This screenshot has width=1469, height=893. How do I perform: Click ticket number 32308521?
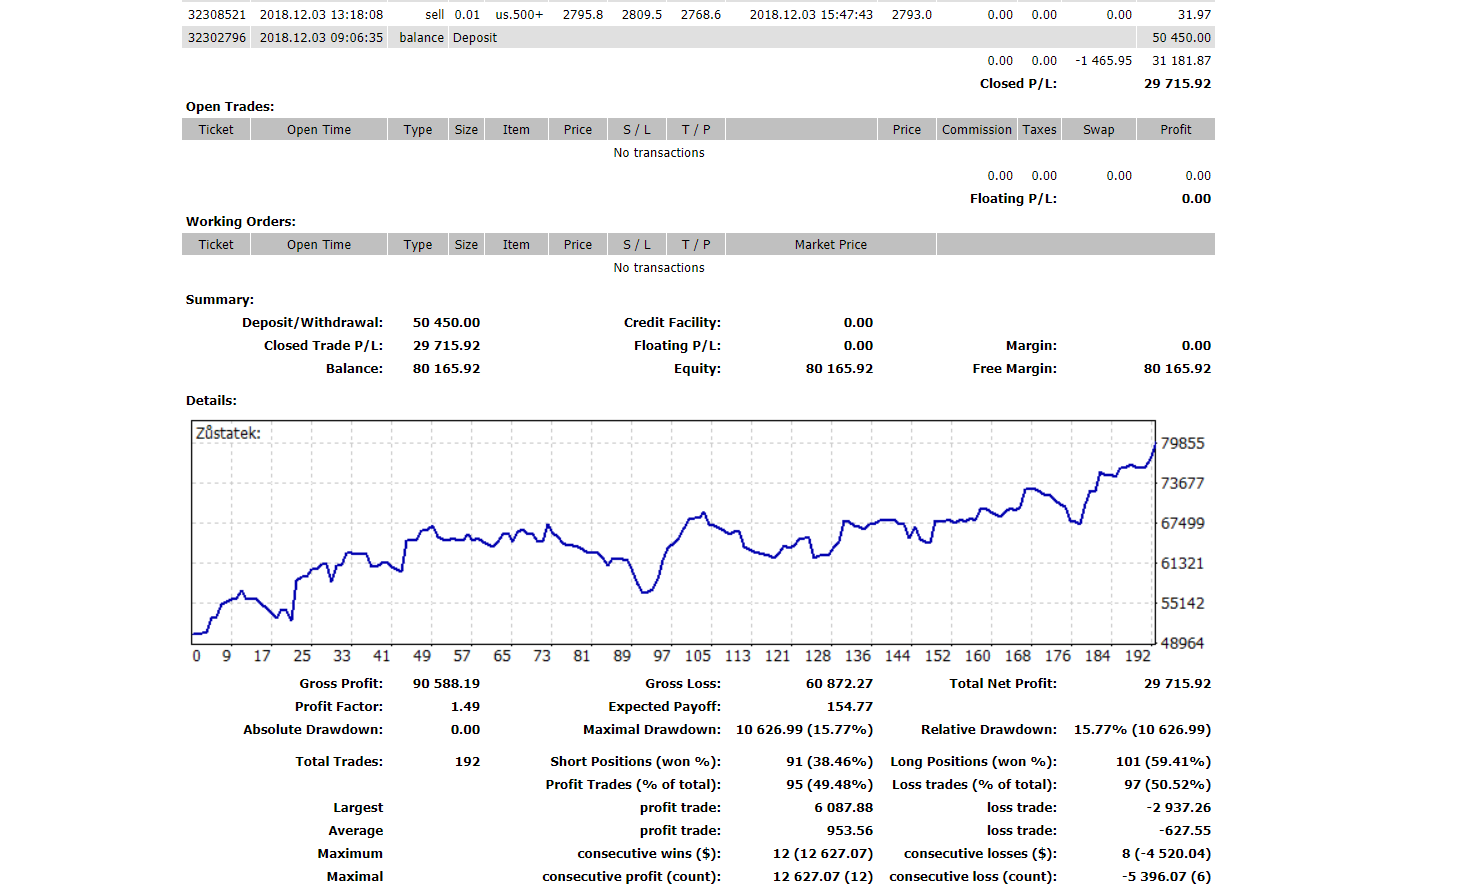[217, 15]
